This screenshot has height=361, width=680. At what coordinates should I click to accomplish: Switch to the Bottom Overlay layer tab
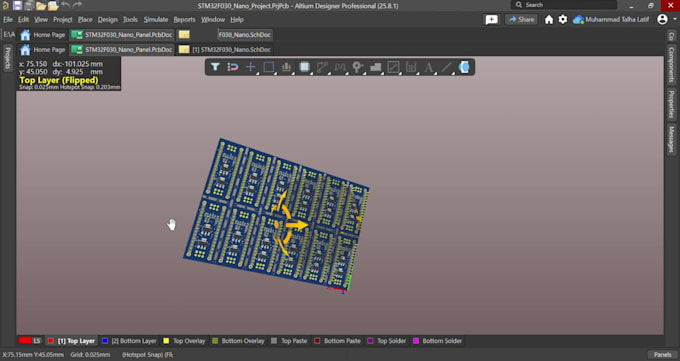point(238,341)
